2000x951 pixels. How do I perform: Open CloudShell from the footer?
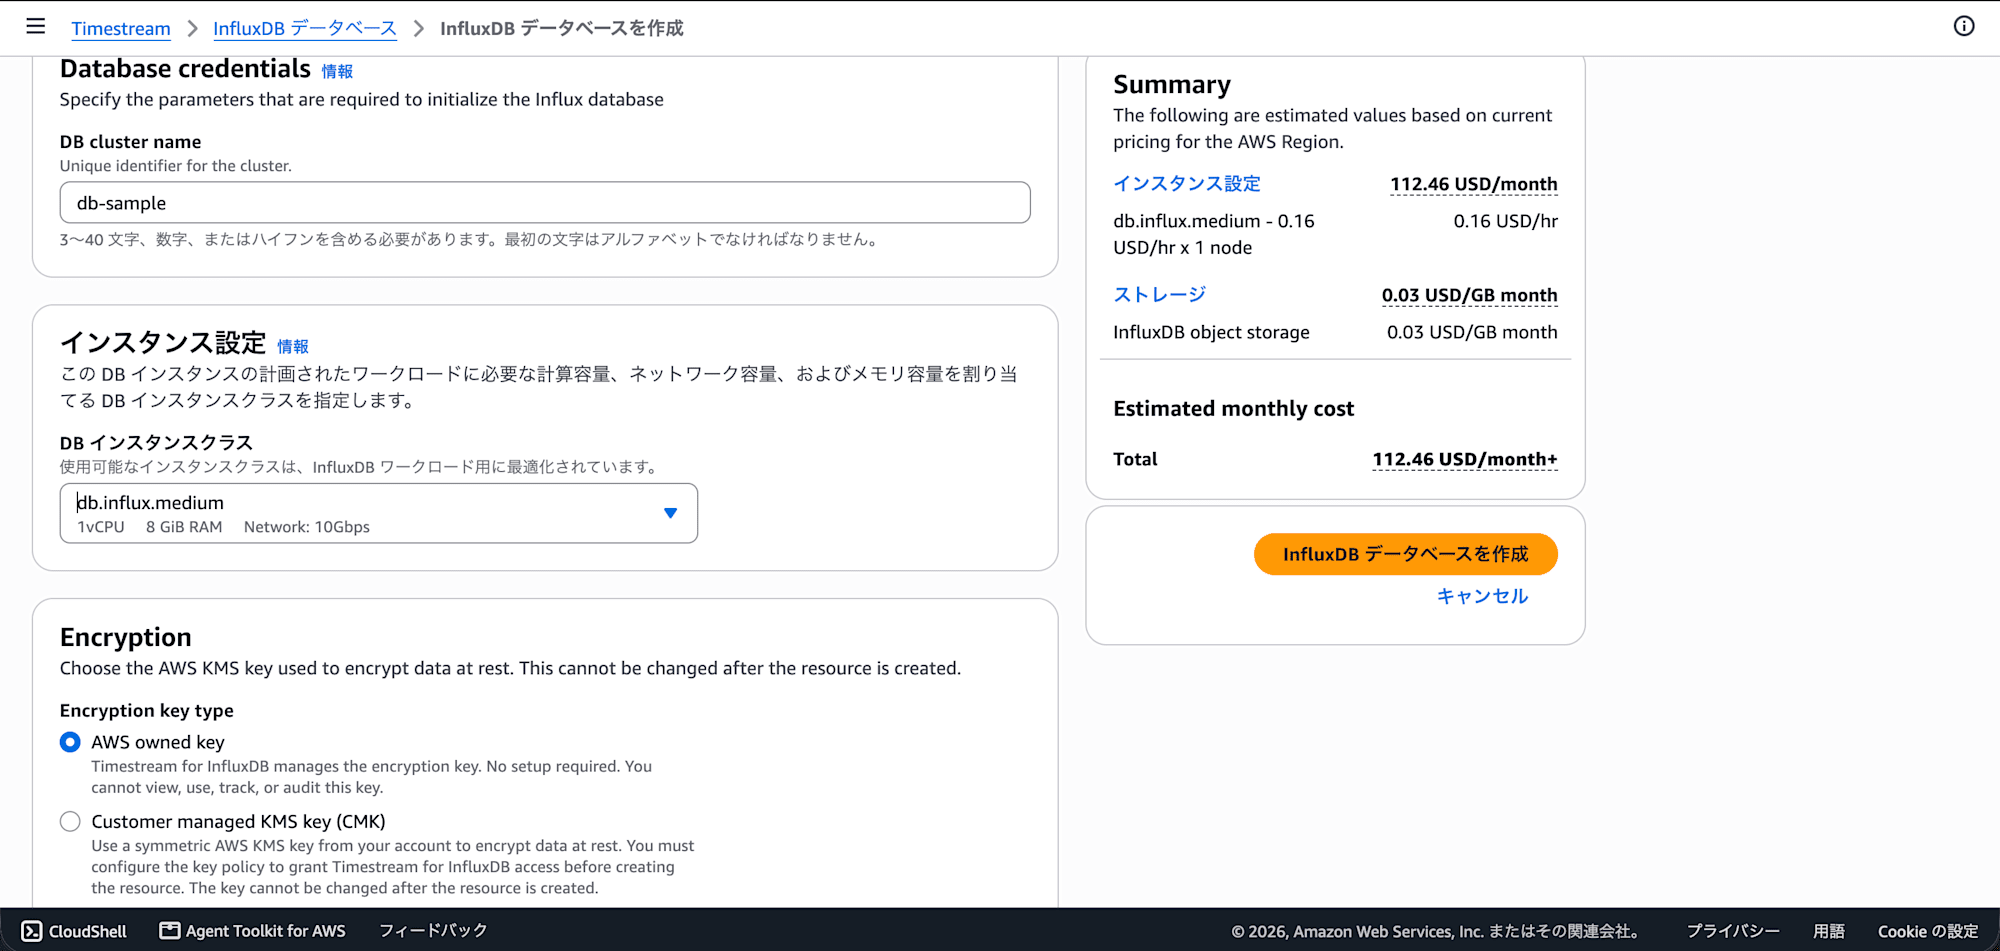click(x=75, y=931)
